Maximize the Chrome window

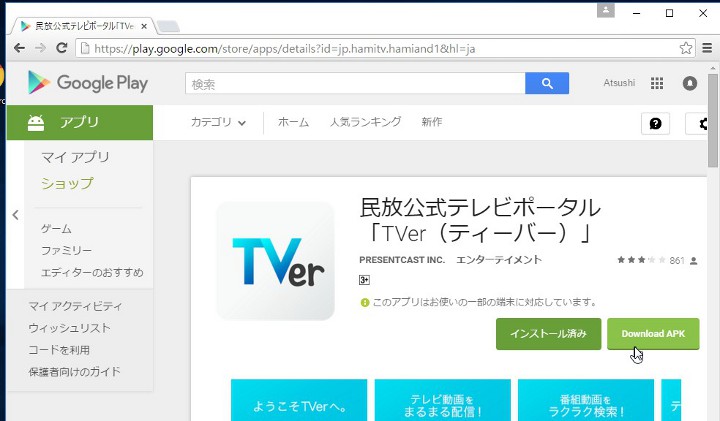[669, 13]
